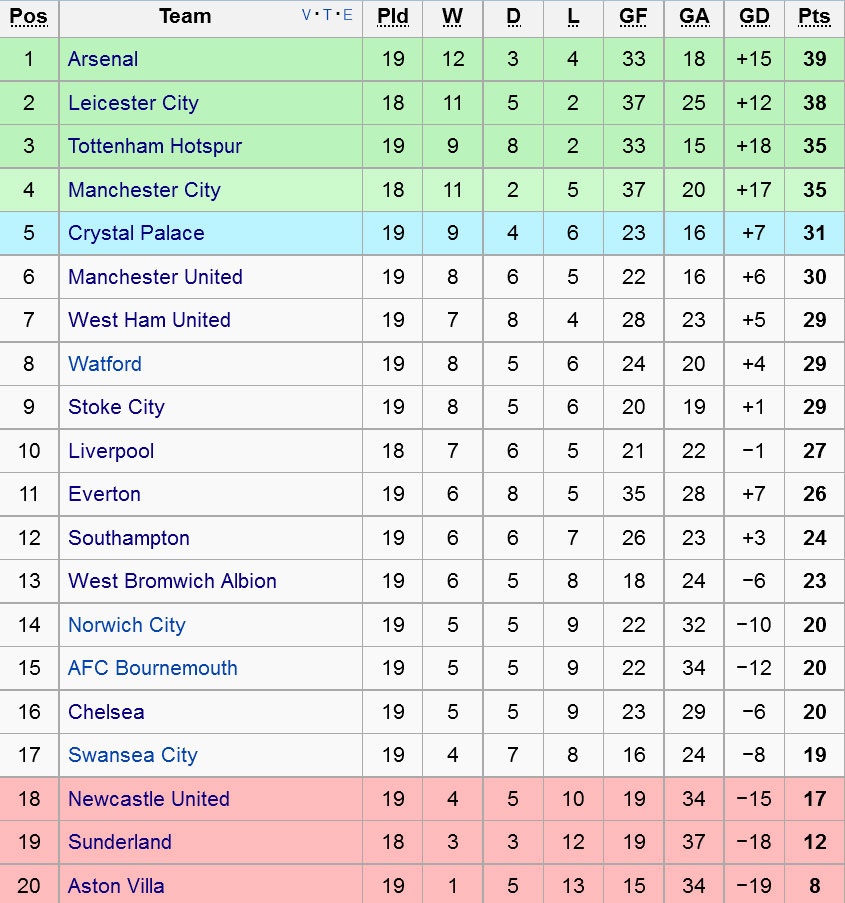Click the AFC Bournemouth link
This screenshot has width=845, height=903.
pos(153,668)
